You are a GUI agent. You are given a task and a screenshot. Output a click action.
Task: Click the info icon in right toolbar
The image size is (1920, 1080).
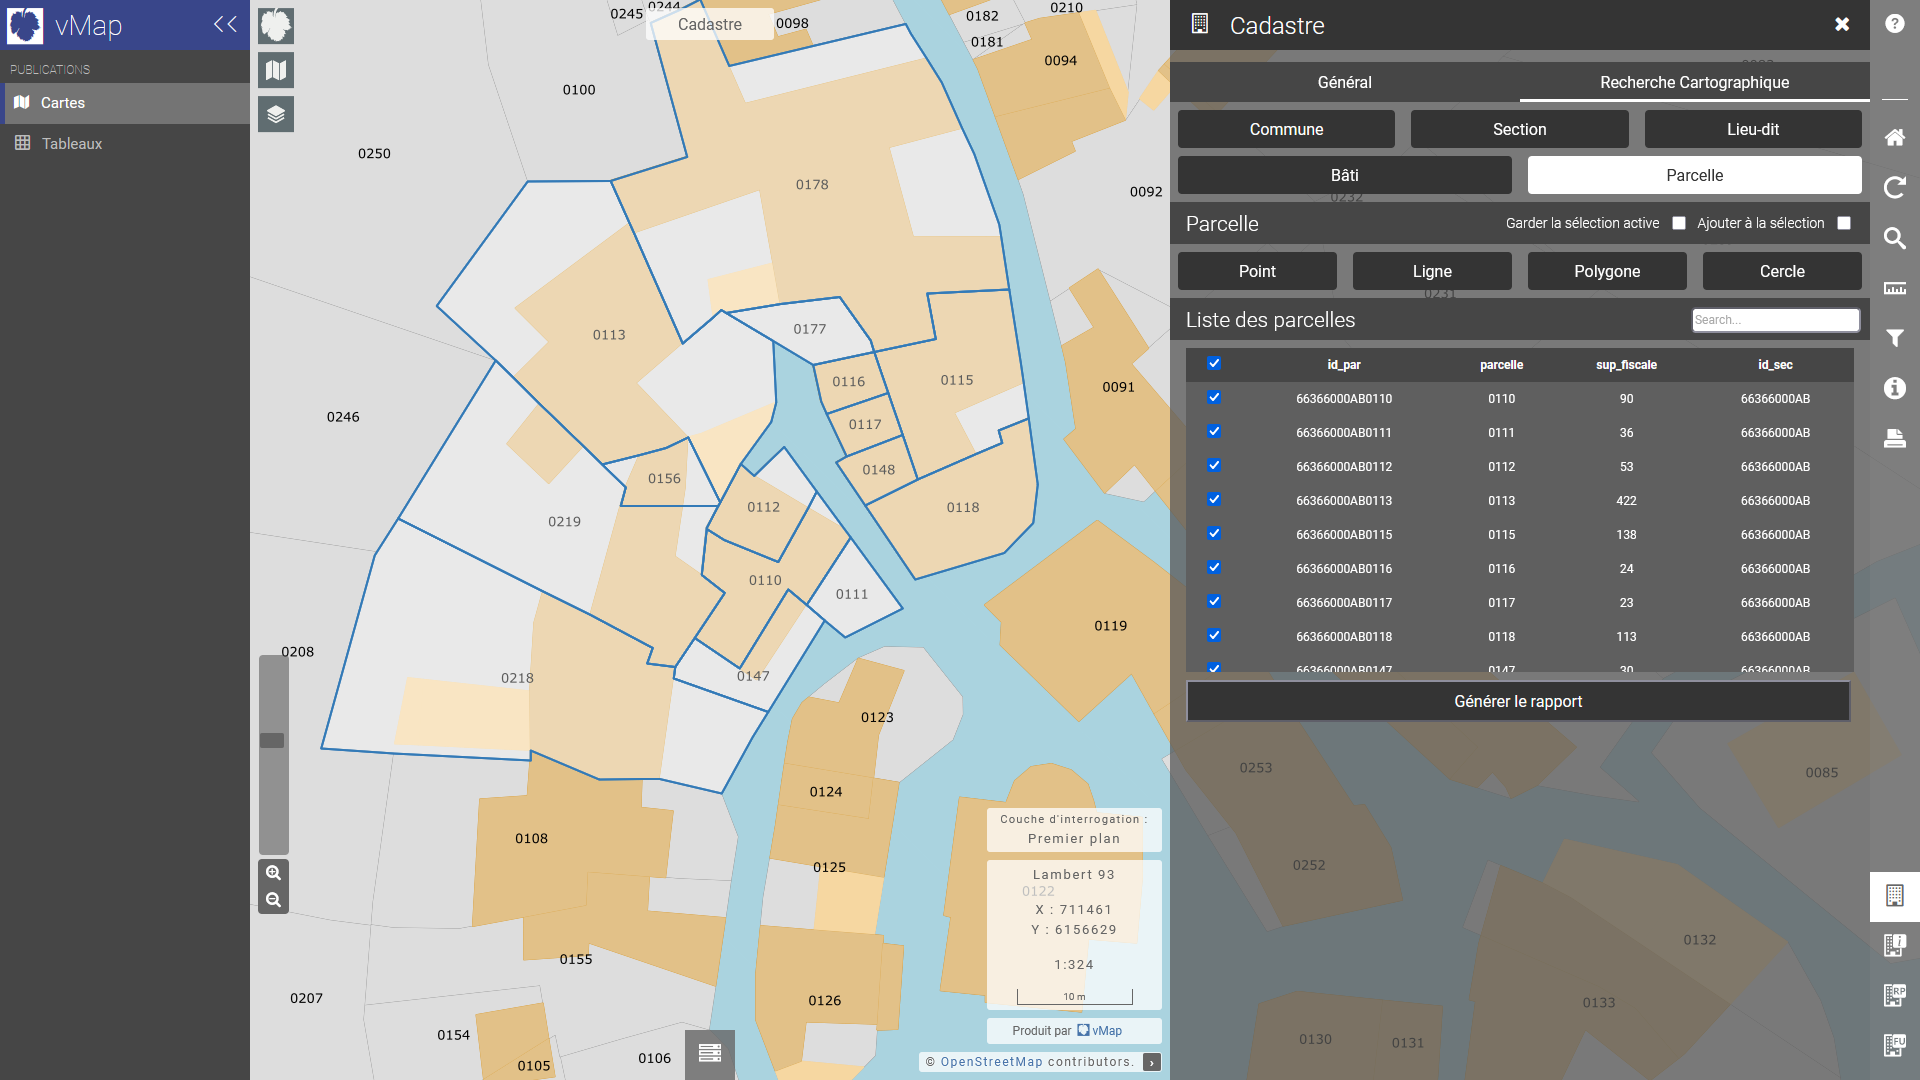coord(1894,388)
